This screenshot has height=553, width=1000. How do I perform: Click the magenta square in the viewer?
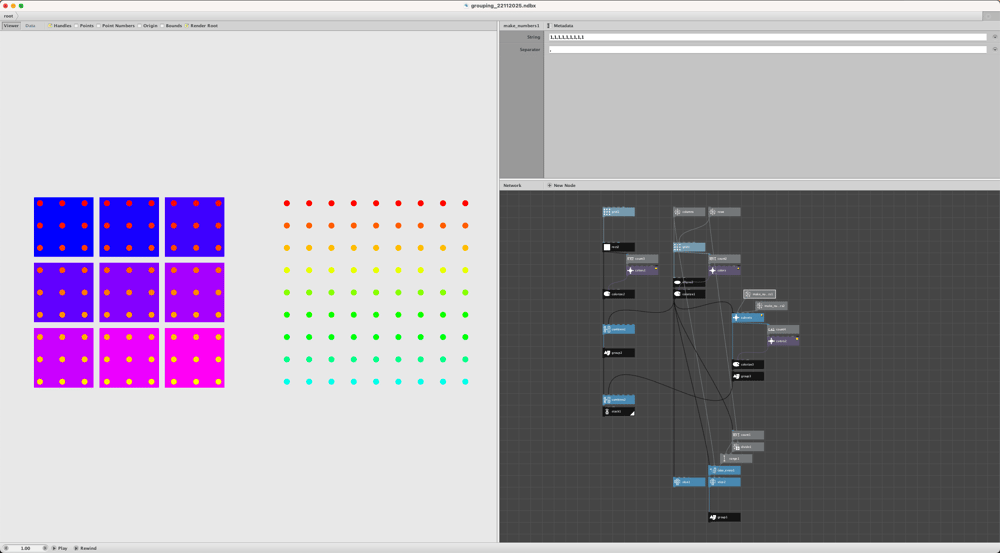[x=195, y=358]
